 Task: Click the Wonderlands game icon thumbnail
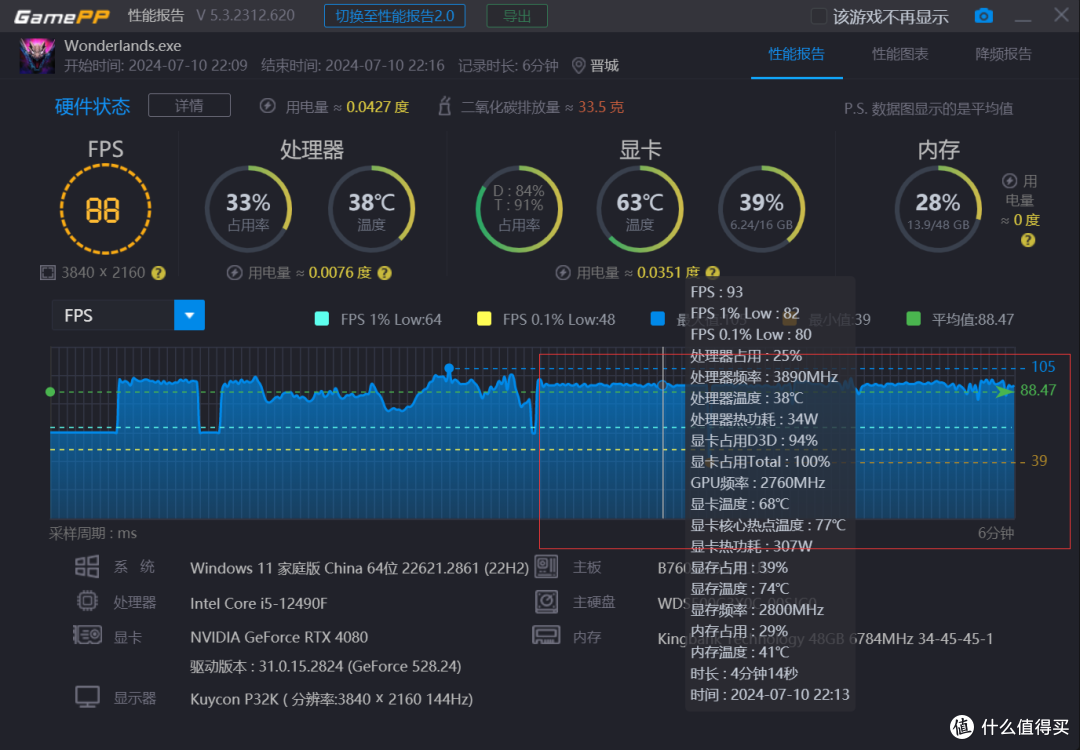37,56
